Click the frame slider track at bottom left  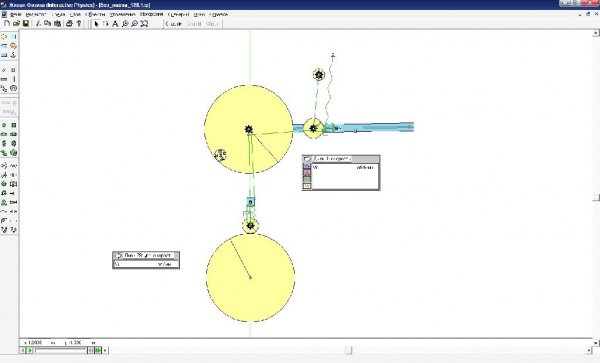click(60, 350)
